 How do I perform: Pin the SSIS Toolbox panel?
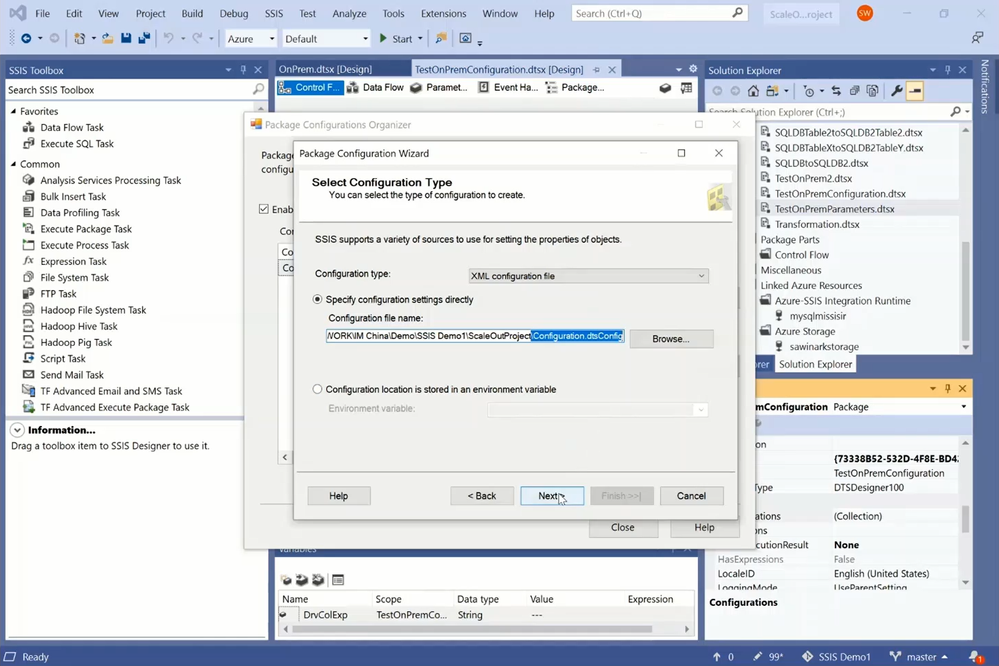[x=243, y=69]
